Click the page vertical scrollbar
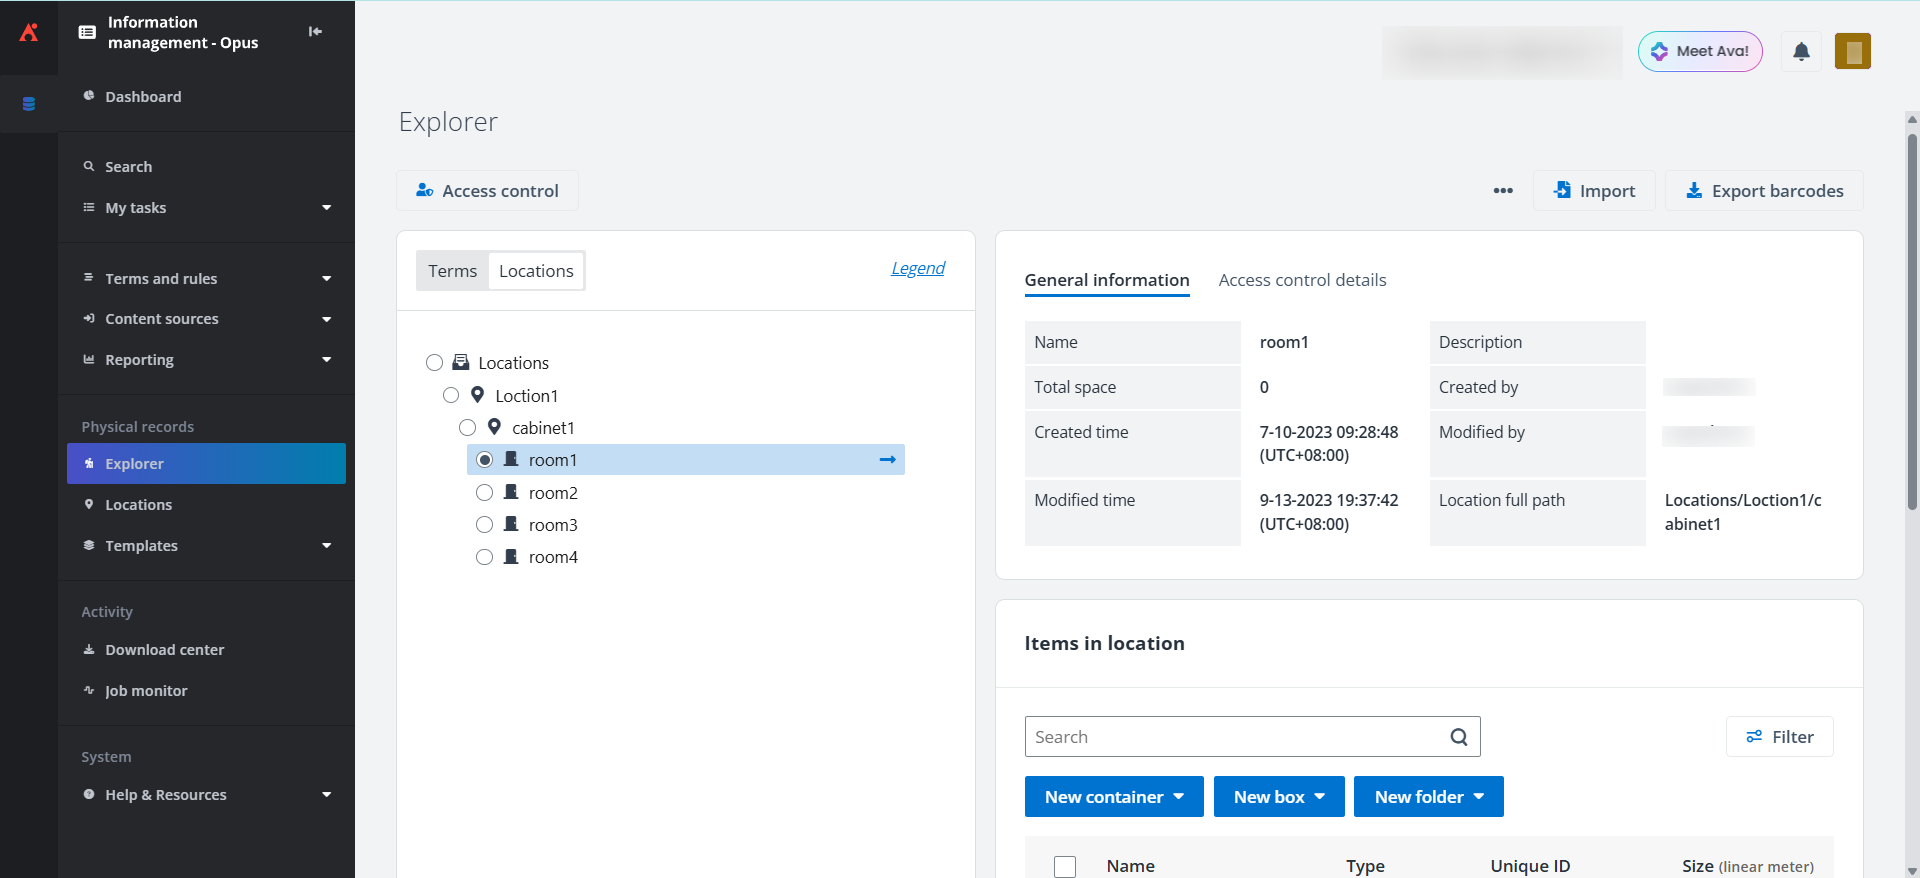The height and width of the screenshot is (878, 1920). point(1912,320)
